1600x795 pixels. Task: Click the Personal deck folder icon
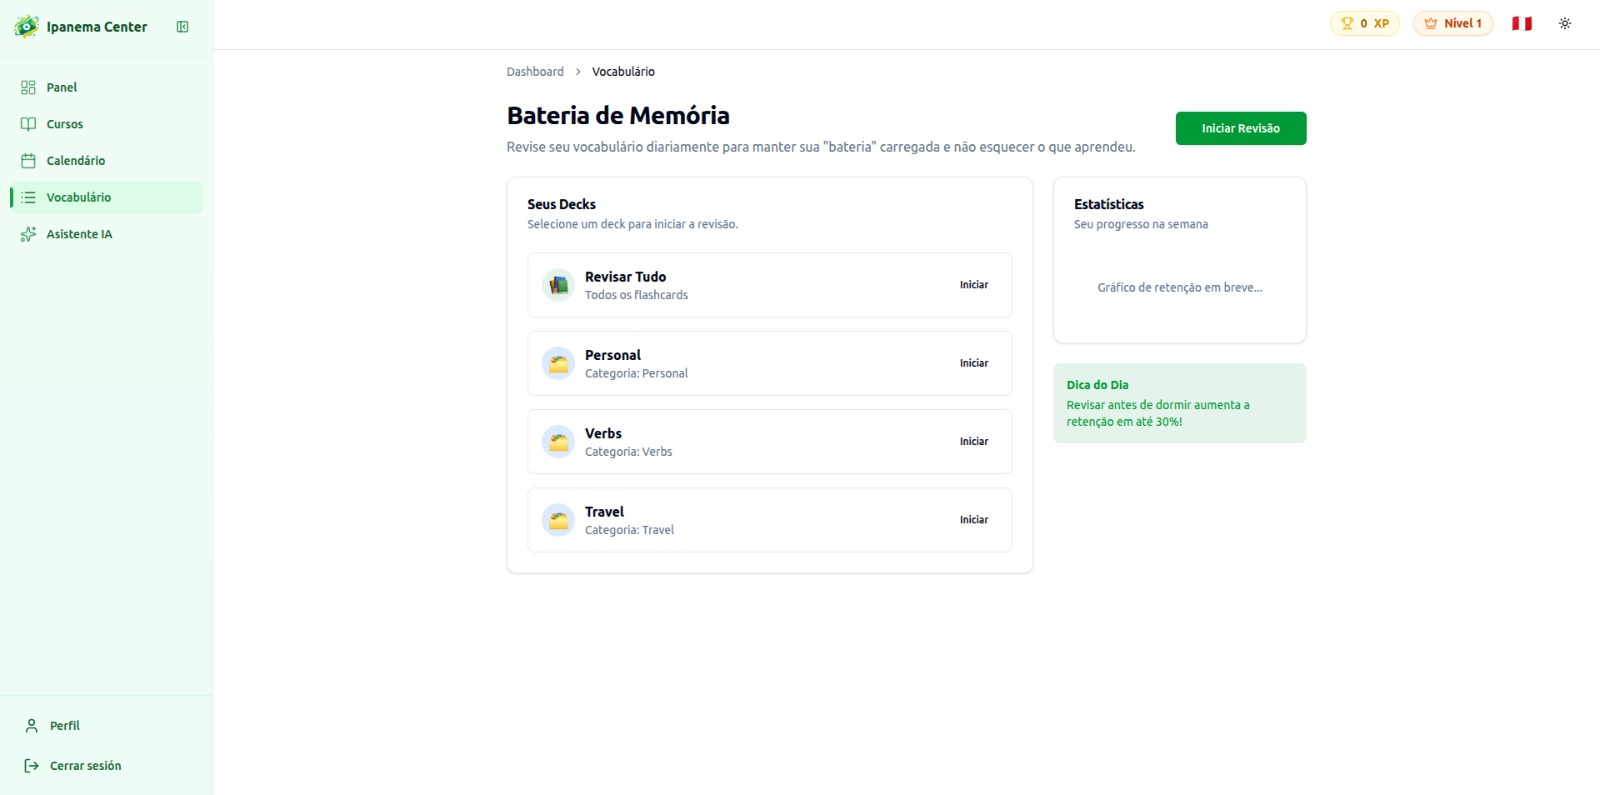tap(558, 364)
